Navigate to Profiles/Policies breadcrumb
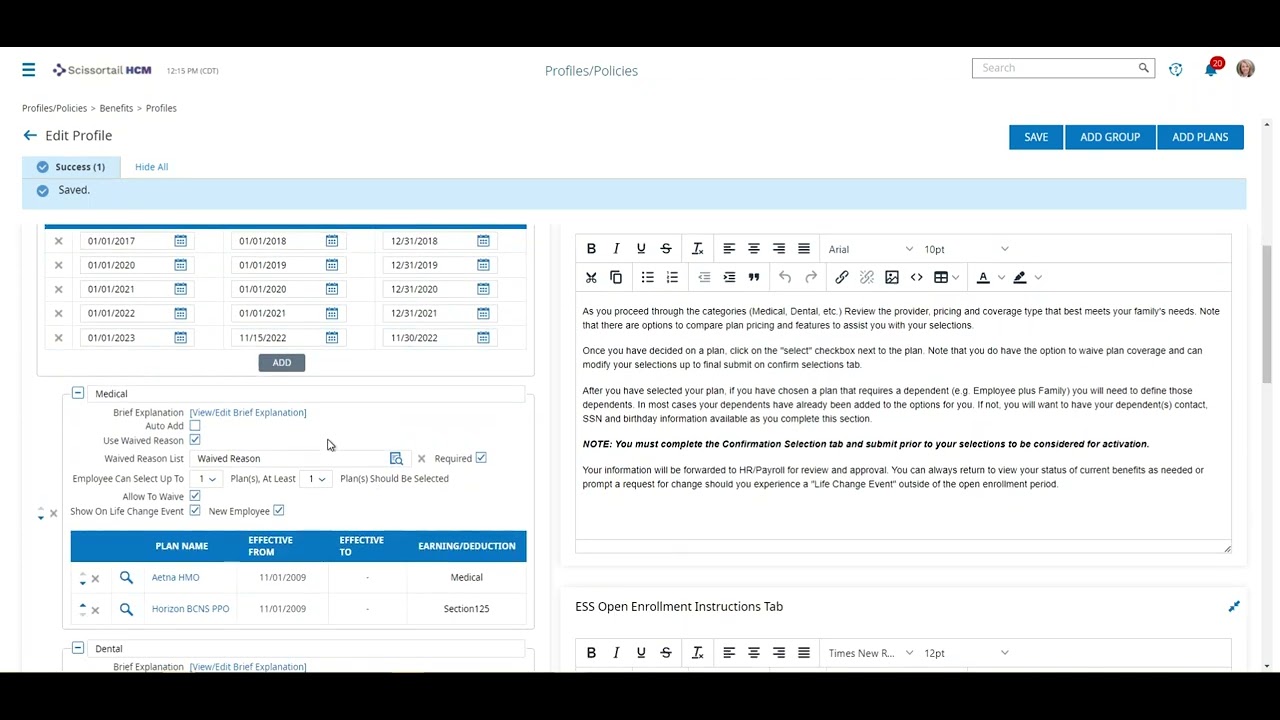Image resolution: width=1280 pixels, height=720 pixels. pos(54,108)
